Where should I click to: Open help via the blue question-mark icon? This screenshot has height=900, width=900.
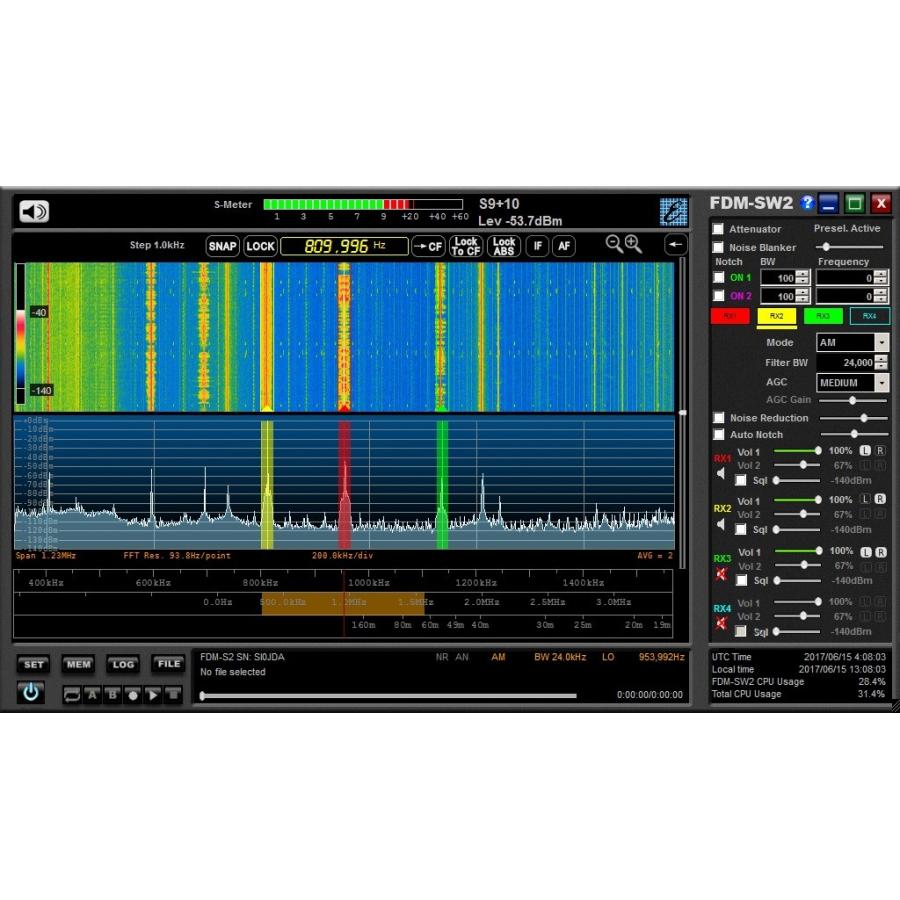click(807, 203)
